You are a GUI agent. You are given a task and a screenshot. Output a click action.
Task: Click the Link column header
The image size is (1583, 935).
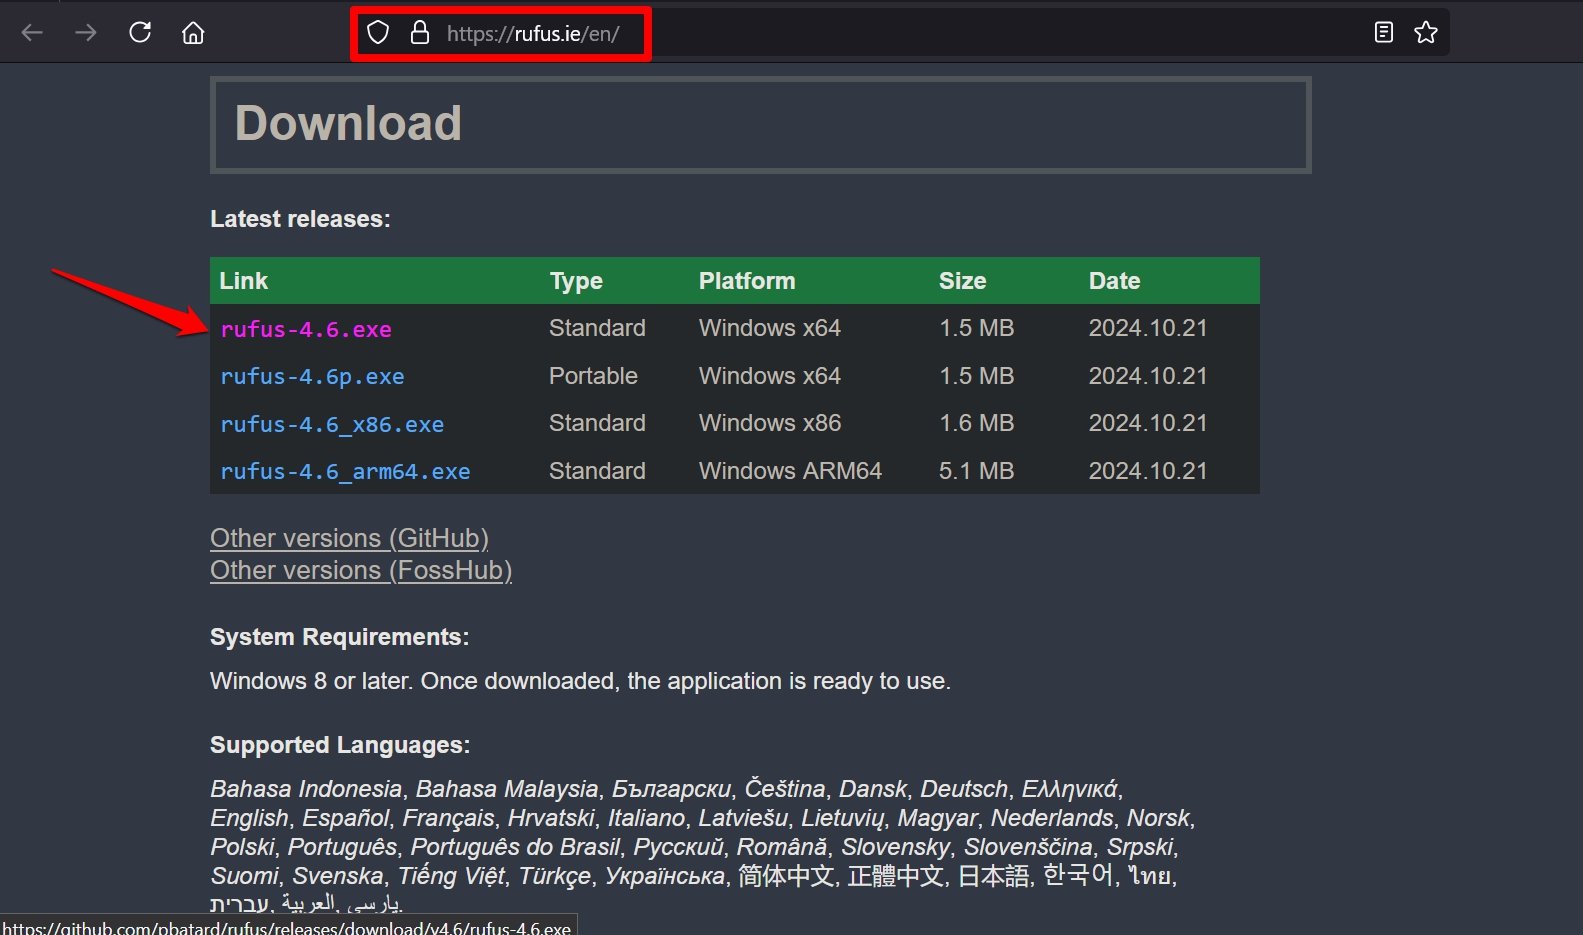pyautogui.click(x=244, y=281)
